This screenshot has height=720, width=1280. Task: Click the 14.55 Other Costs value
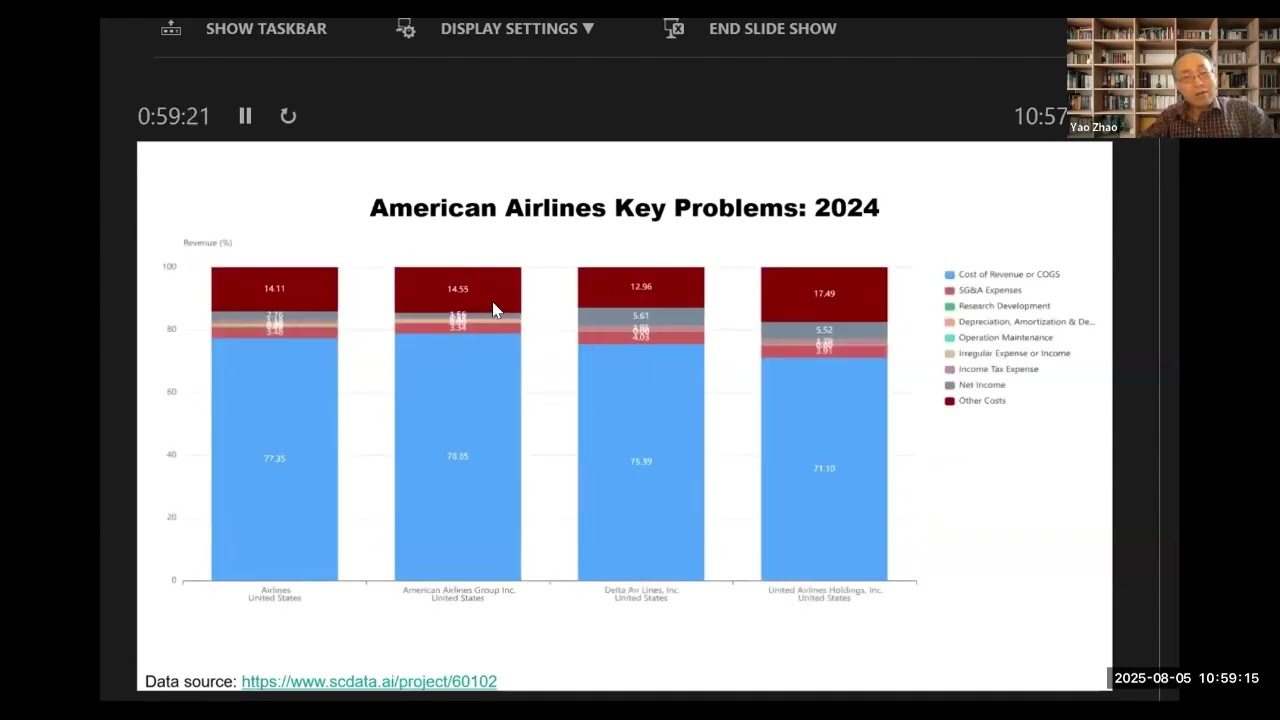457,289
